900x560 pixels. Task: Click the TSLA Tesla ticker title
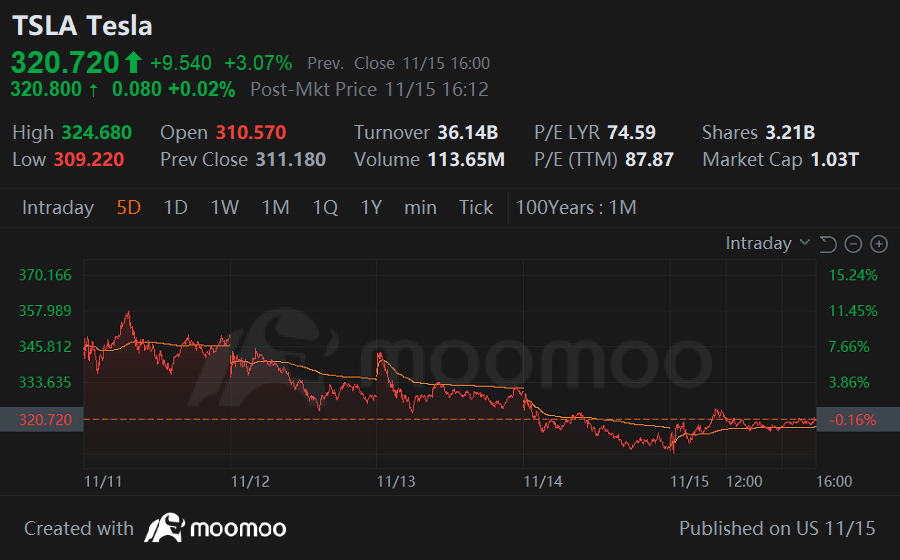[82, 26]
